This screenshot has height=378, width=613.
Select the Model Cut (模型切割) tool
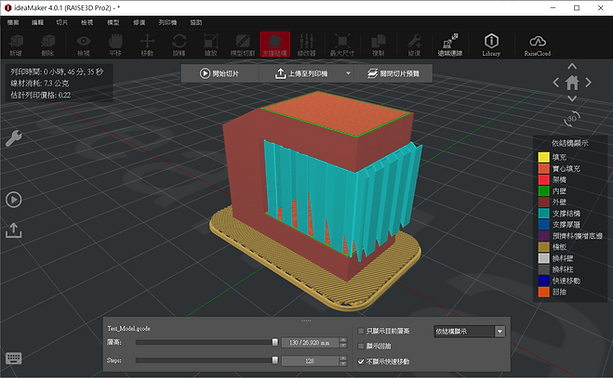(x=242, y=45)
